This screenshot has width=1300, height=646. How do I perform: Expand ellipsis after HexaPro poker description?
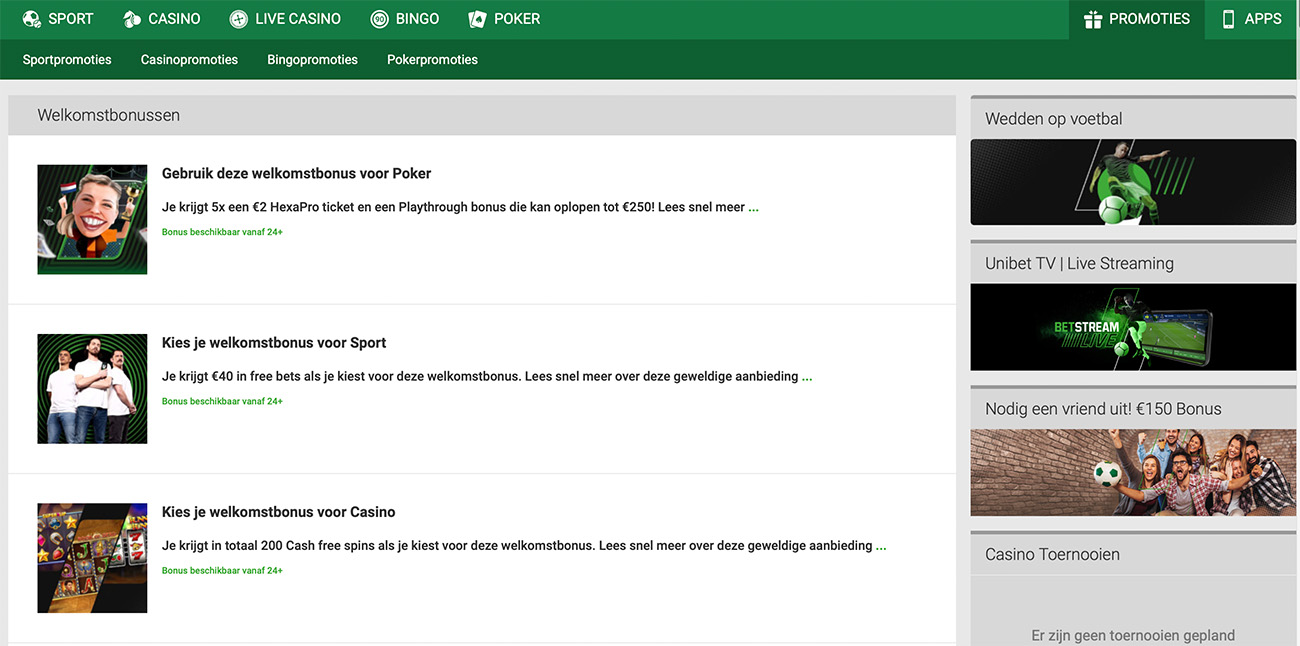click(754, 208)
